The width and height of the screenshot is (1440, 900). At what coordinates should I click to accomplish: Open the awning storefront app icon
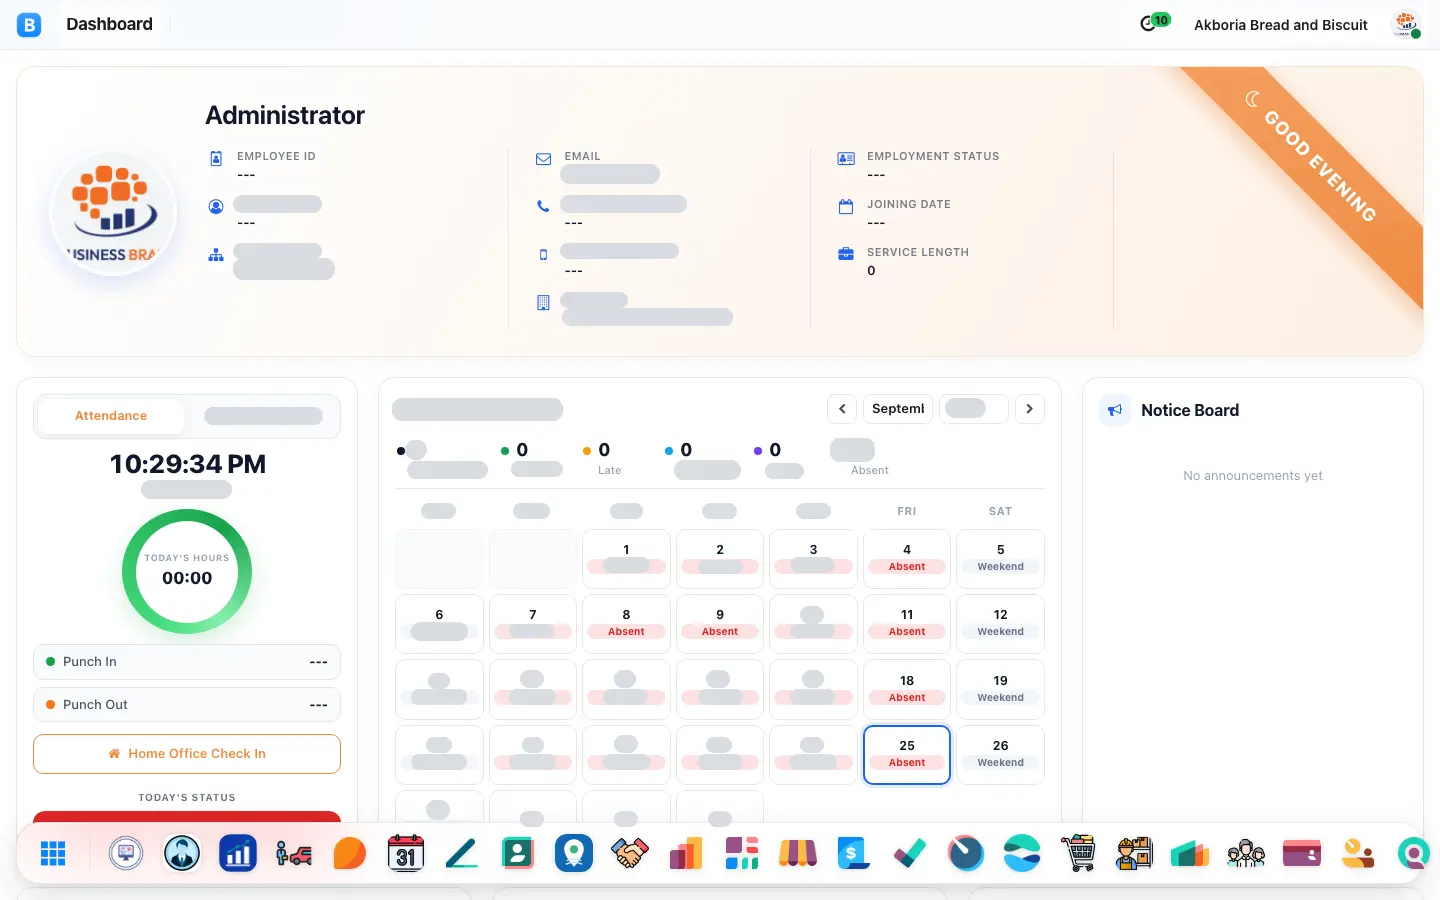click(x=798, y=853)
